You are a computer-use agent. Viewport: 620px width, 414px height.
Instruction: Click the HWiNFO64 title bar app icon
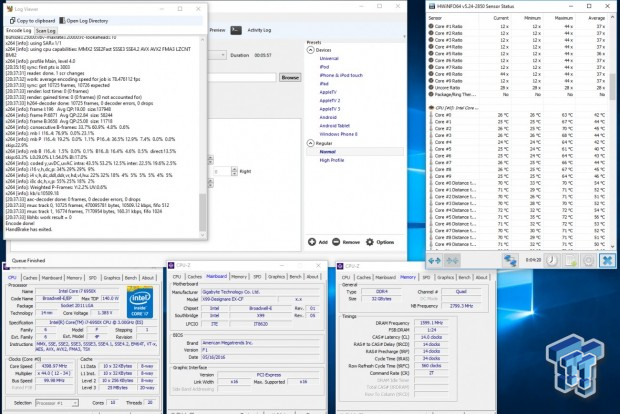(x=432, y=6)
